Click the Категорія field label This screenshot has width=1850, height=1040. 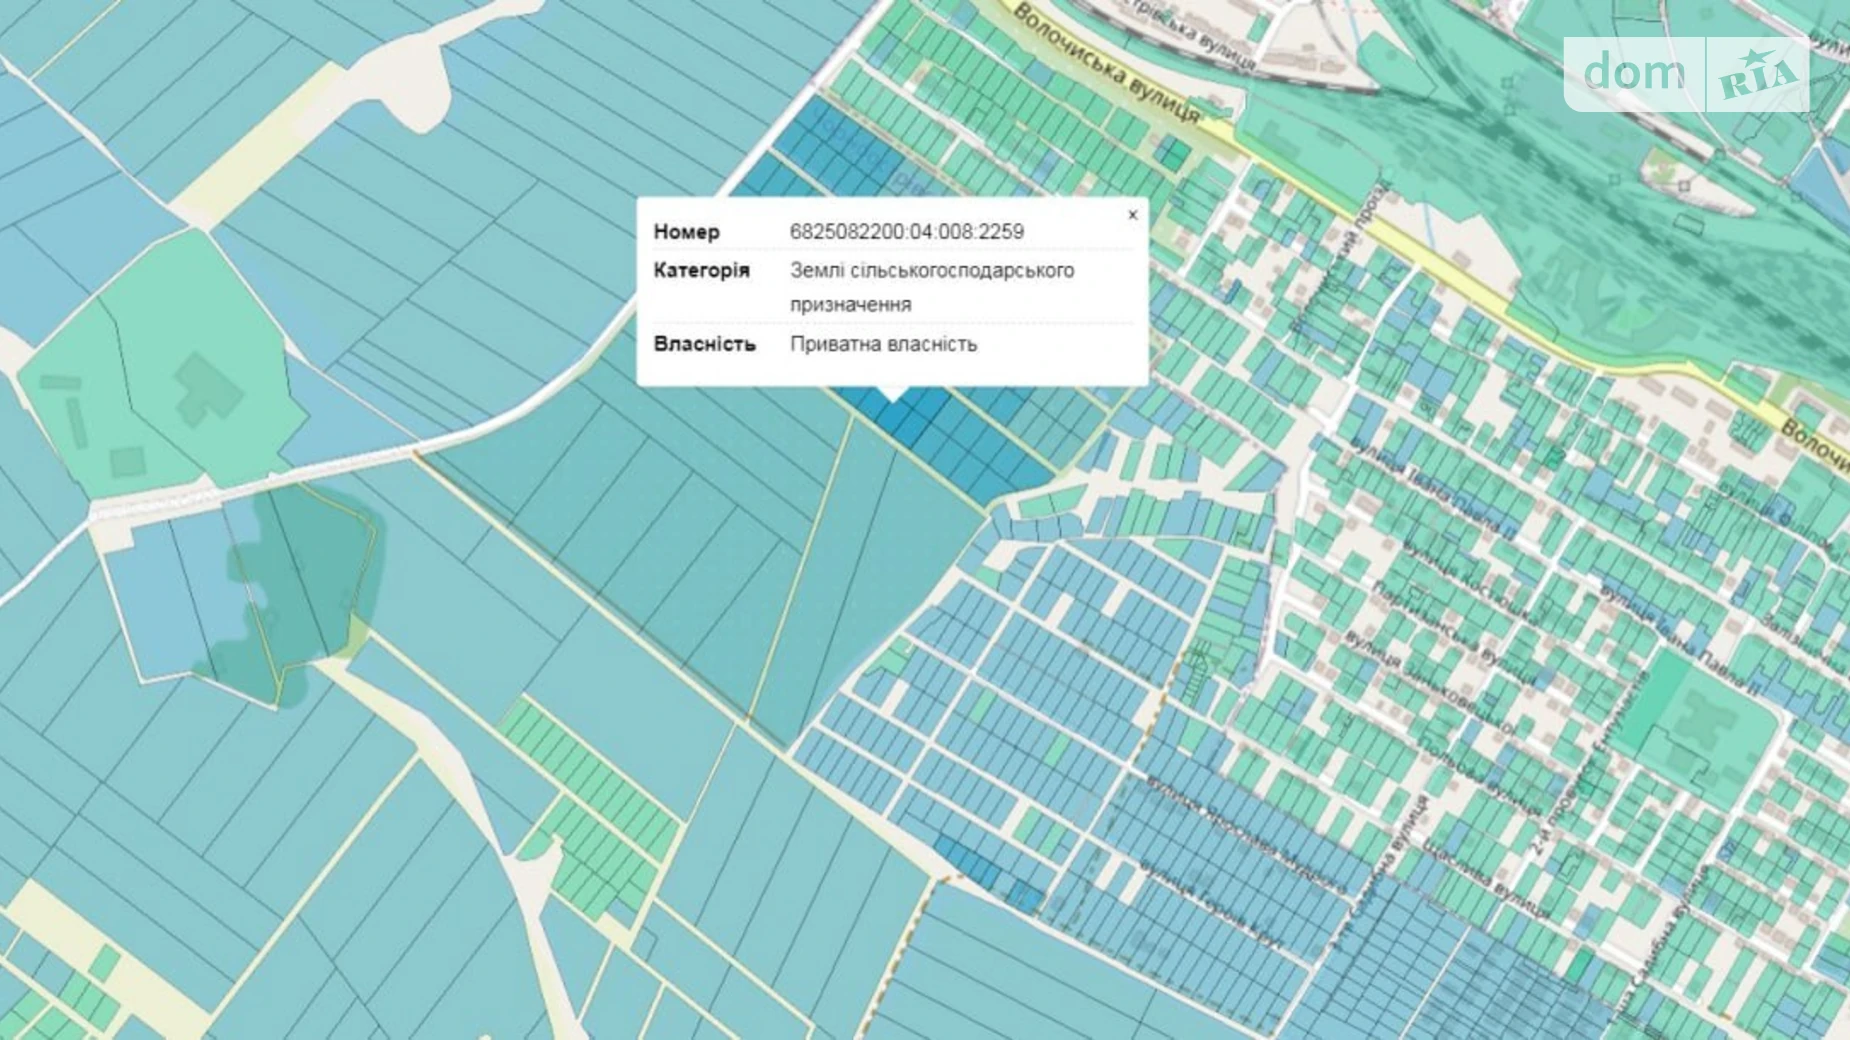[x=701, y=271]
